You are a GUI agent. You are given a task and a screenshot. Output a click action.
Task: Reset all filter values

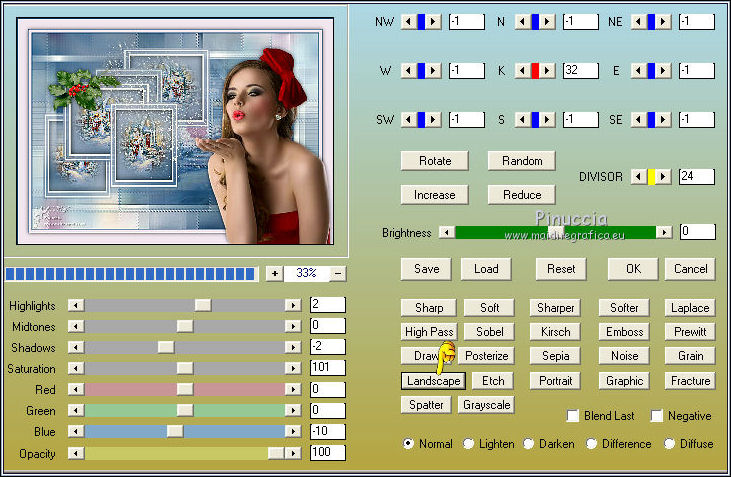[561, 269]
